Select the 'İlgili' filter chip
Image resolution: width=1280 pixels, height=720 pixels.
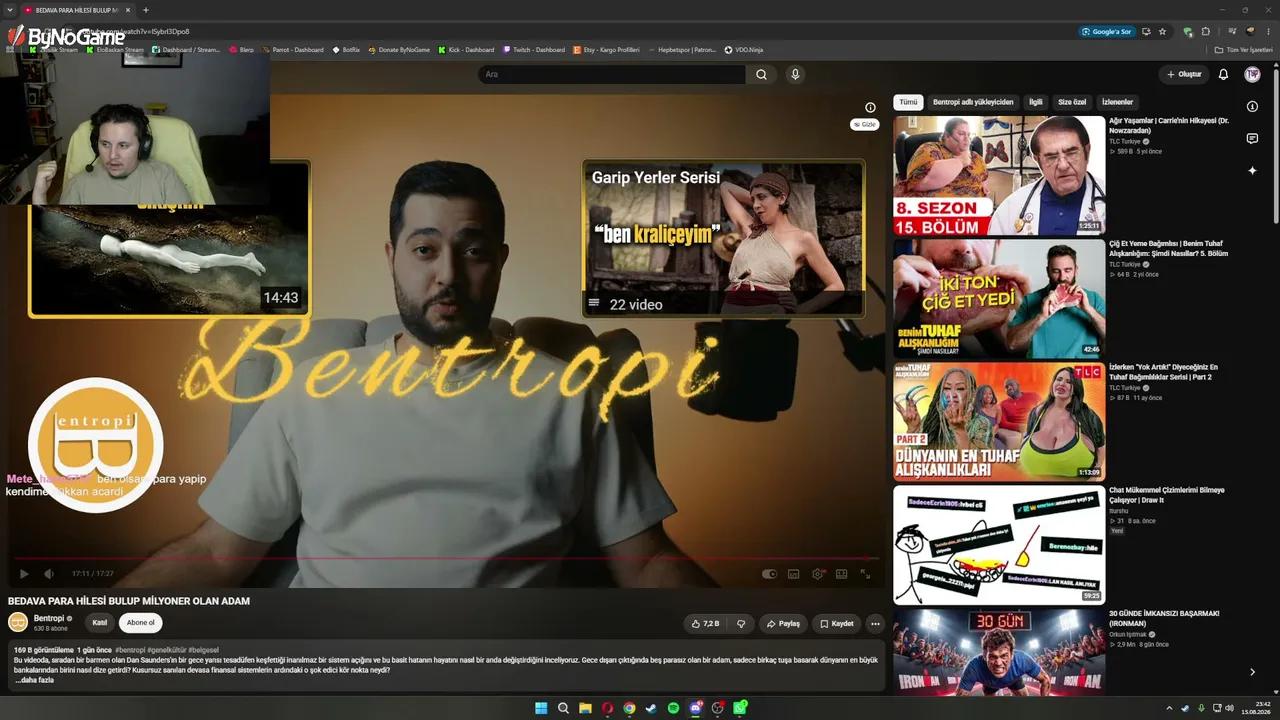point(1036,102)
